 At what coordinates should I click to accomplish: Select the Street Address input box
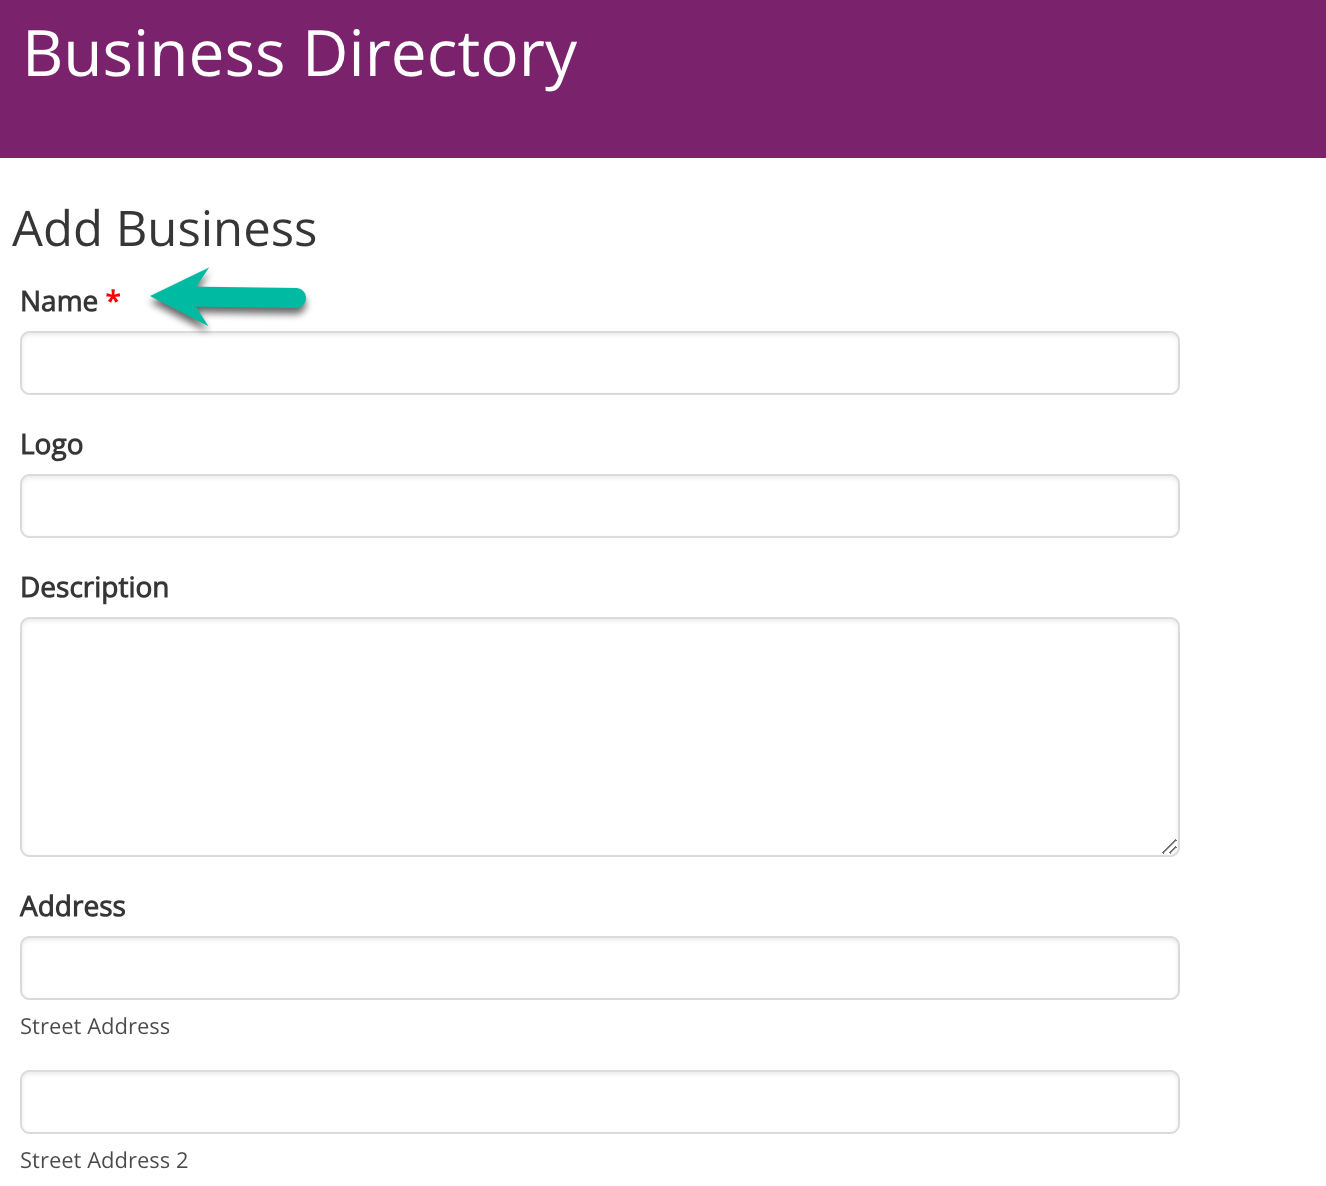click(599, 968)
